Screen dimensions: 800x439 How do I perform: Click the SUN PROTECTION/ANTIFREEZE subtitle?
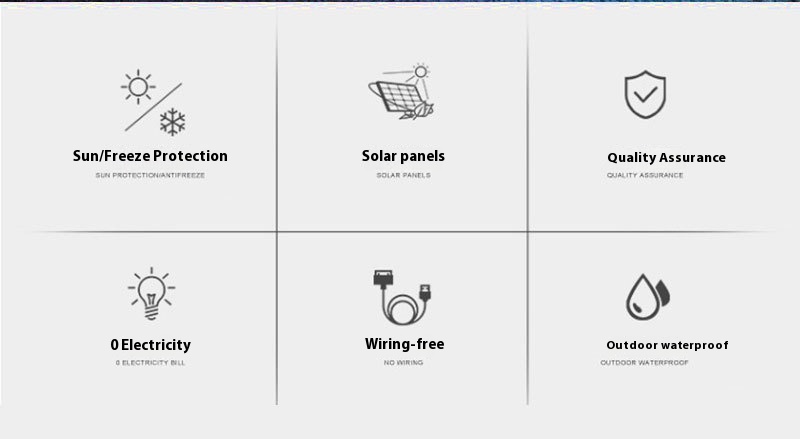click(x=150, y=175)
